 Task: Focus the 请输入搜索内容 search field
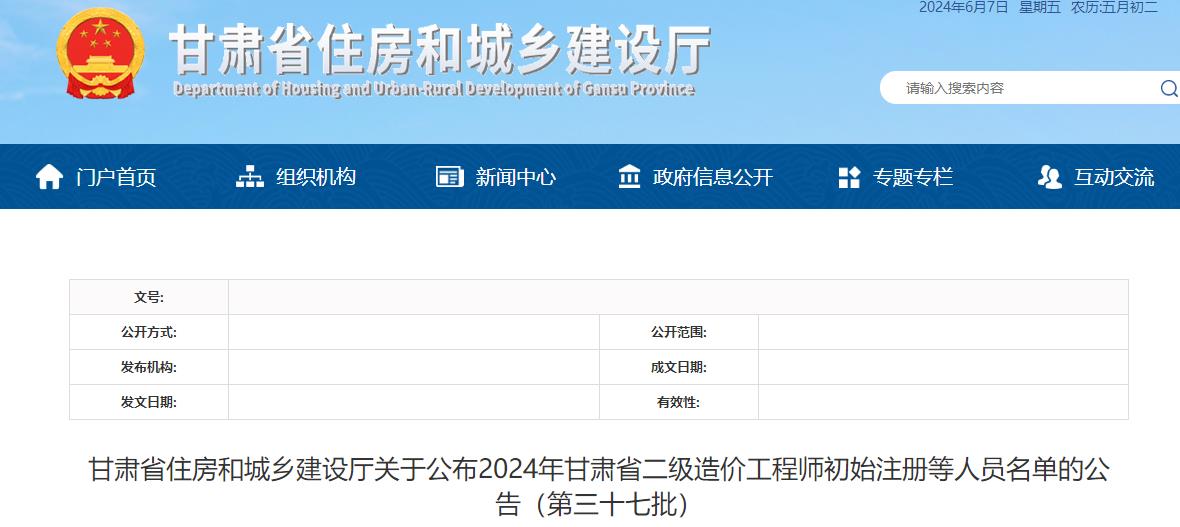[x=1020, y=88]
